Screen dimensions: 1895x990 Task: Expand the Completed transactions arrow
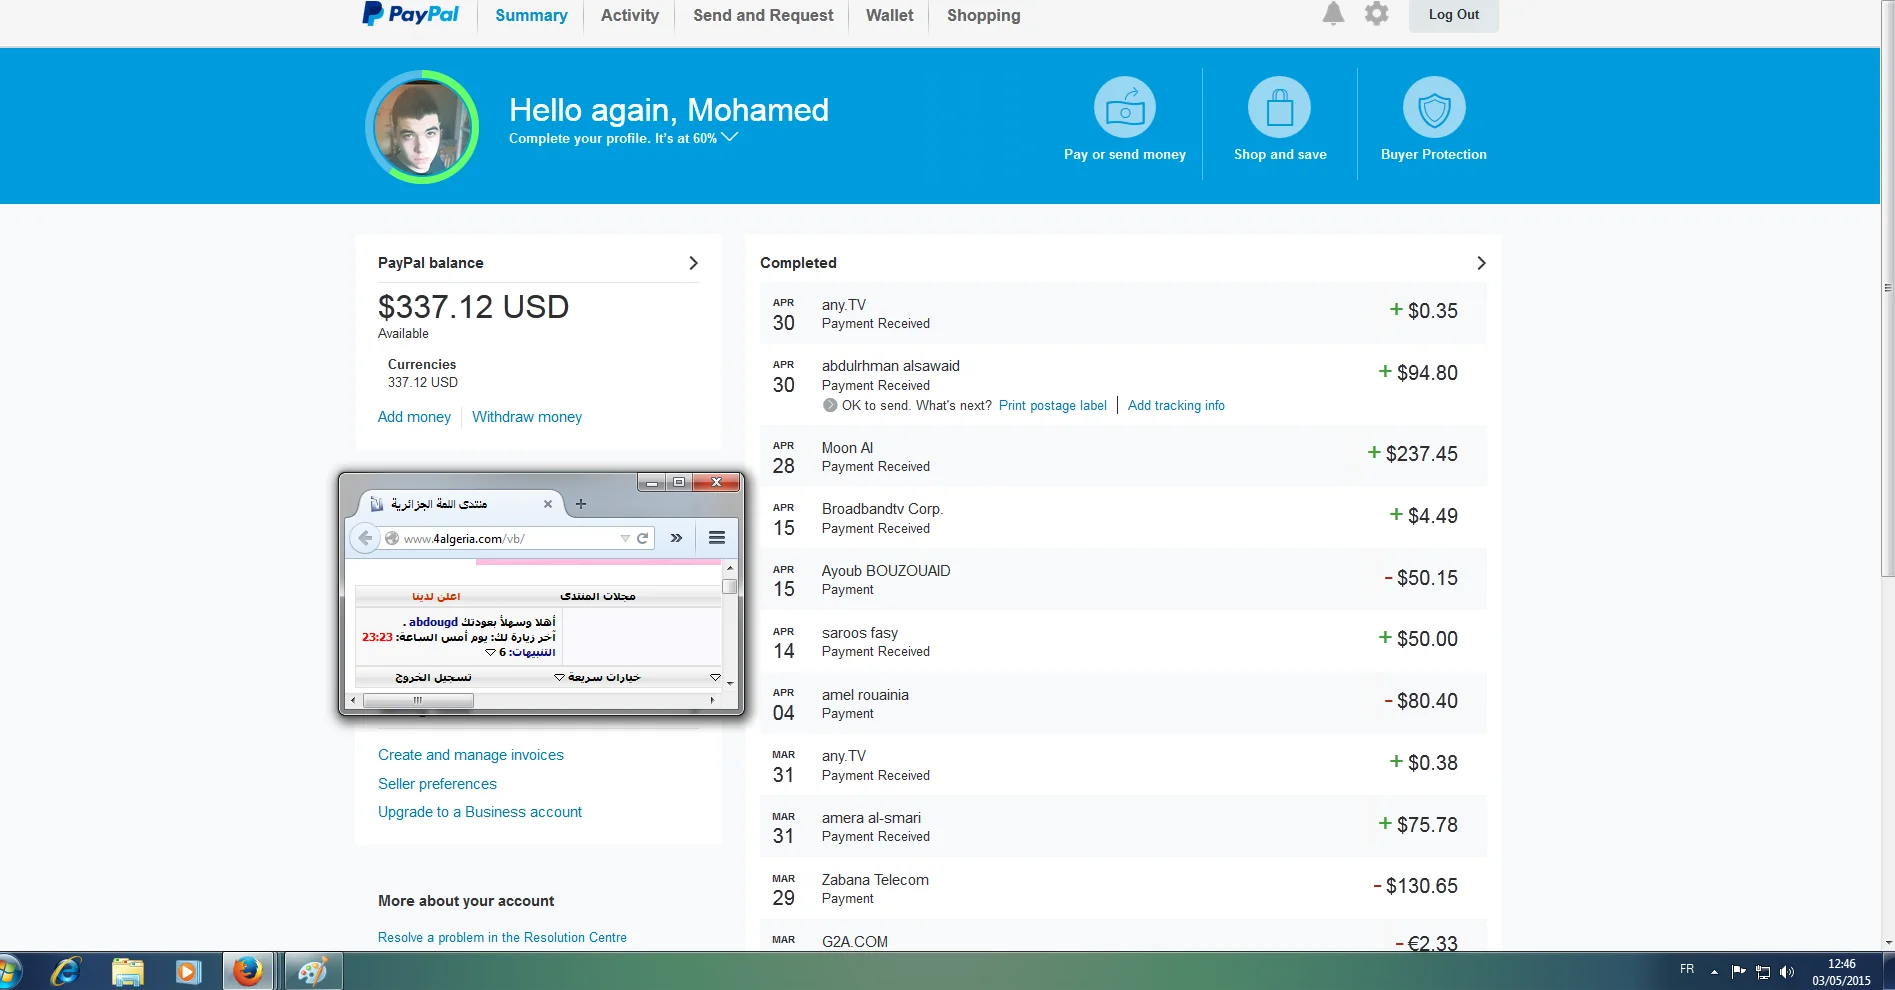[x=1481, y=263]
